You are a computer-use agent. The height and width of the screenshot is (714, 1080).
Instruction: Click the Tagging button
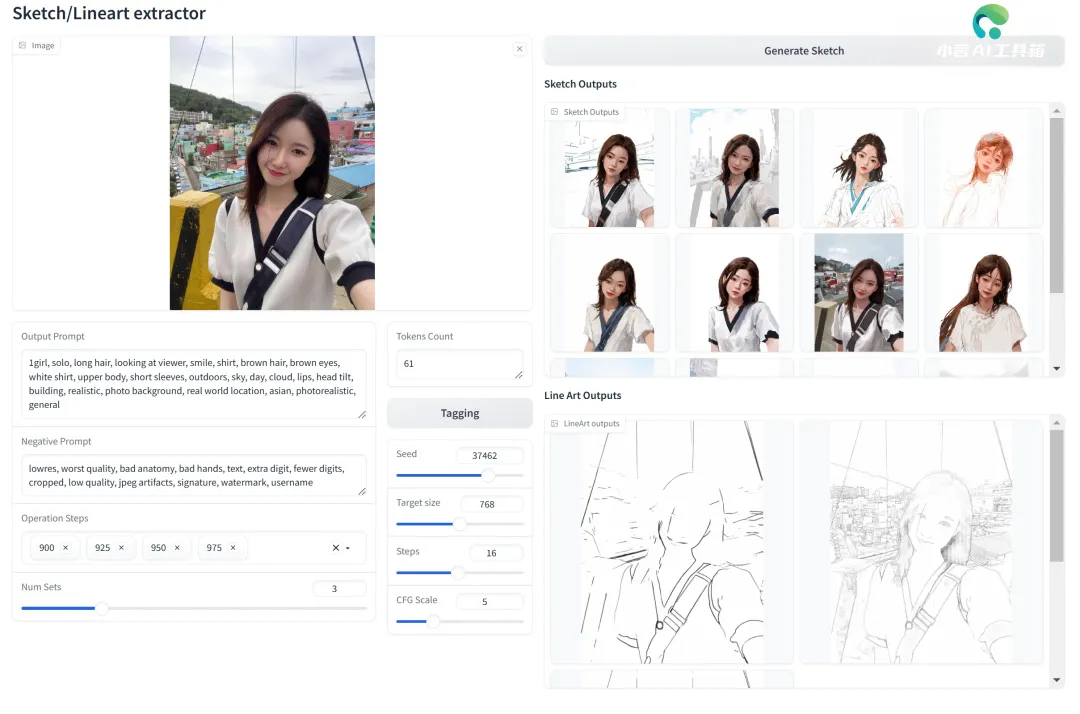tap(459, 413)
